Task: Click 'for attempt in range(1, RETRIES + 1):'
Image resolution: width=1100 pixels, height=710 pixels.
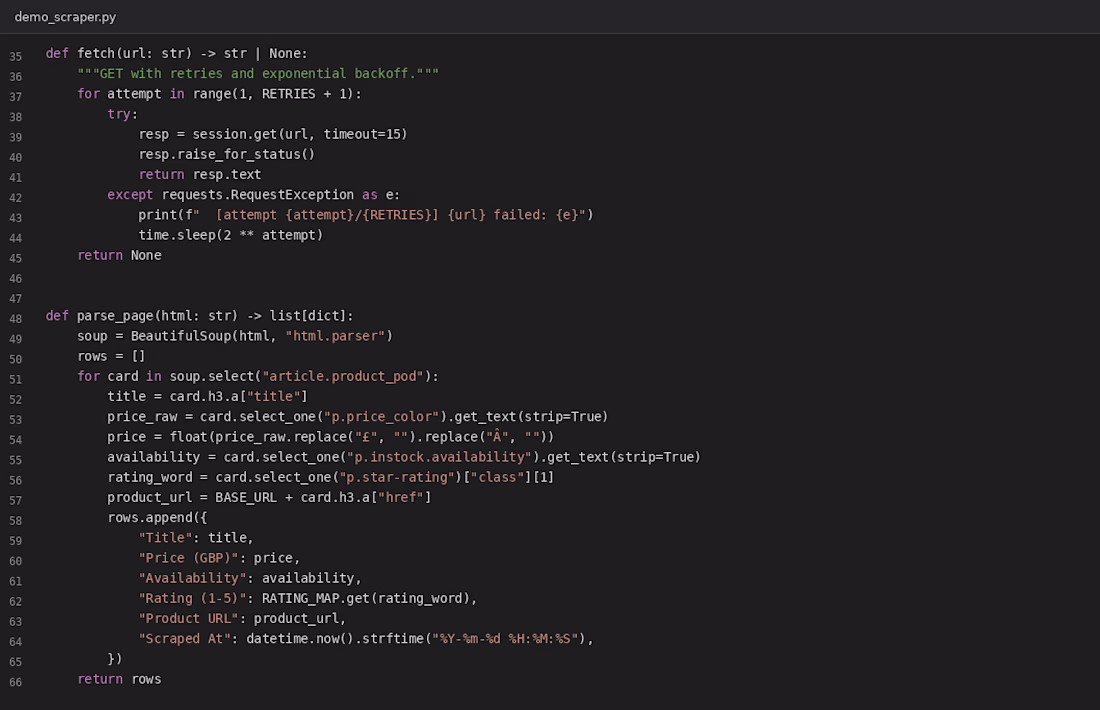Action: pyautogui.click(x=219, y=94)
